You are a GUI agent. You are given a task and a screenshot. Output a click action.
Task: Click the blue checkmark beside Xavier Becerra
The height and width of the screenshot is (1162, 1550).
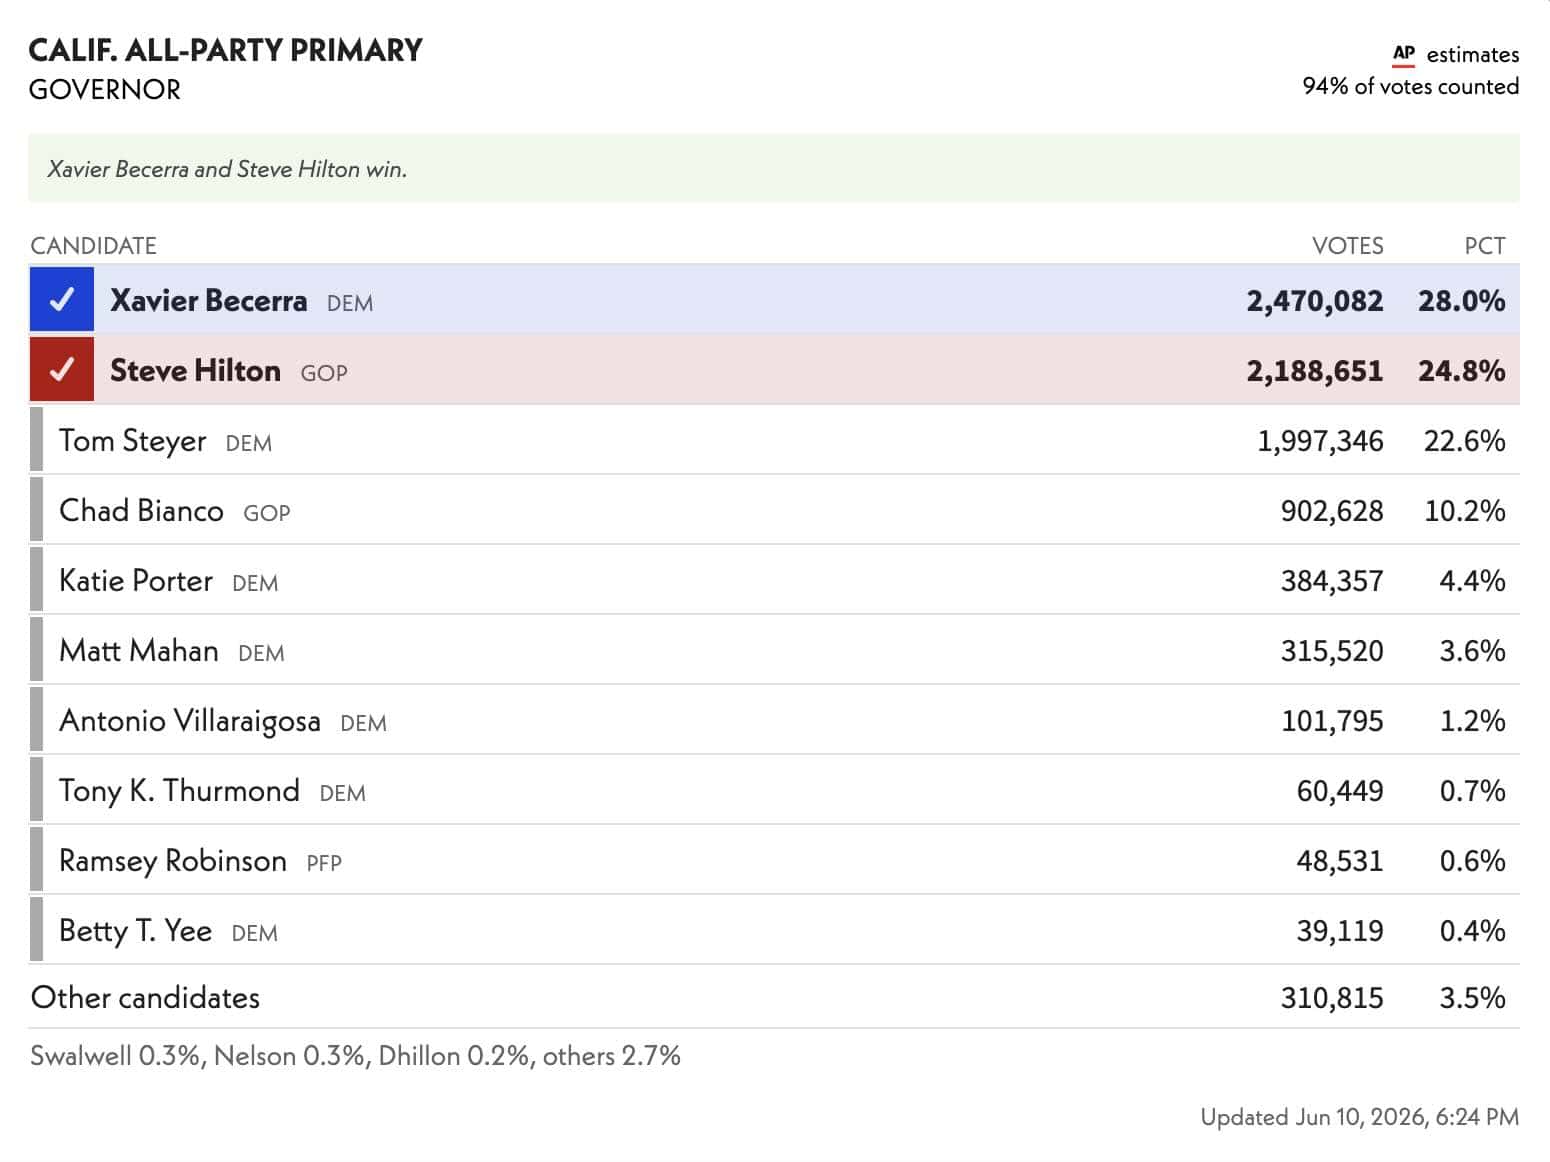(x=62, y=299)
